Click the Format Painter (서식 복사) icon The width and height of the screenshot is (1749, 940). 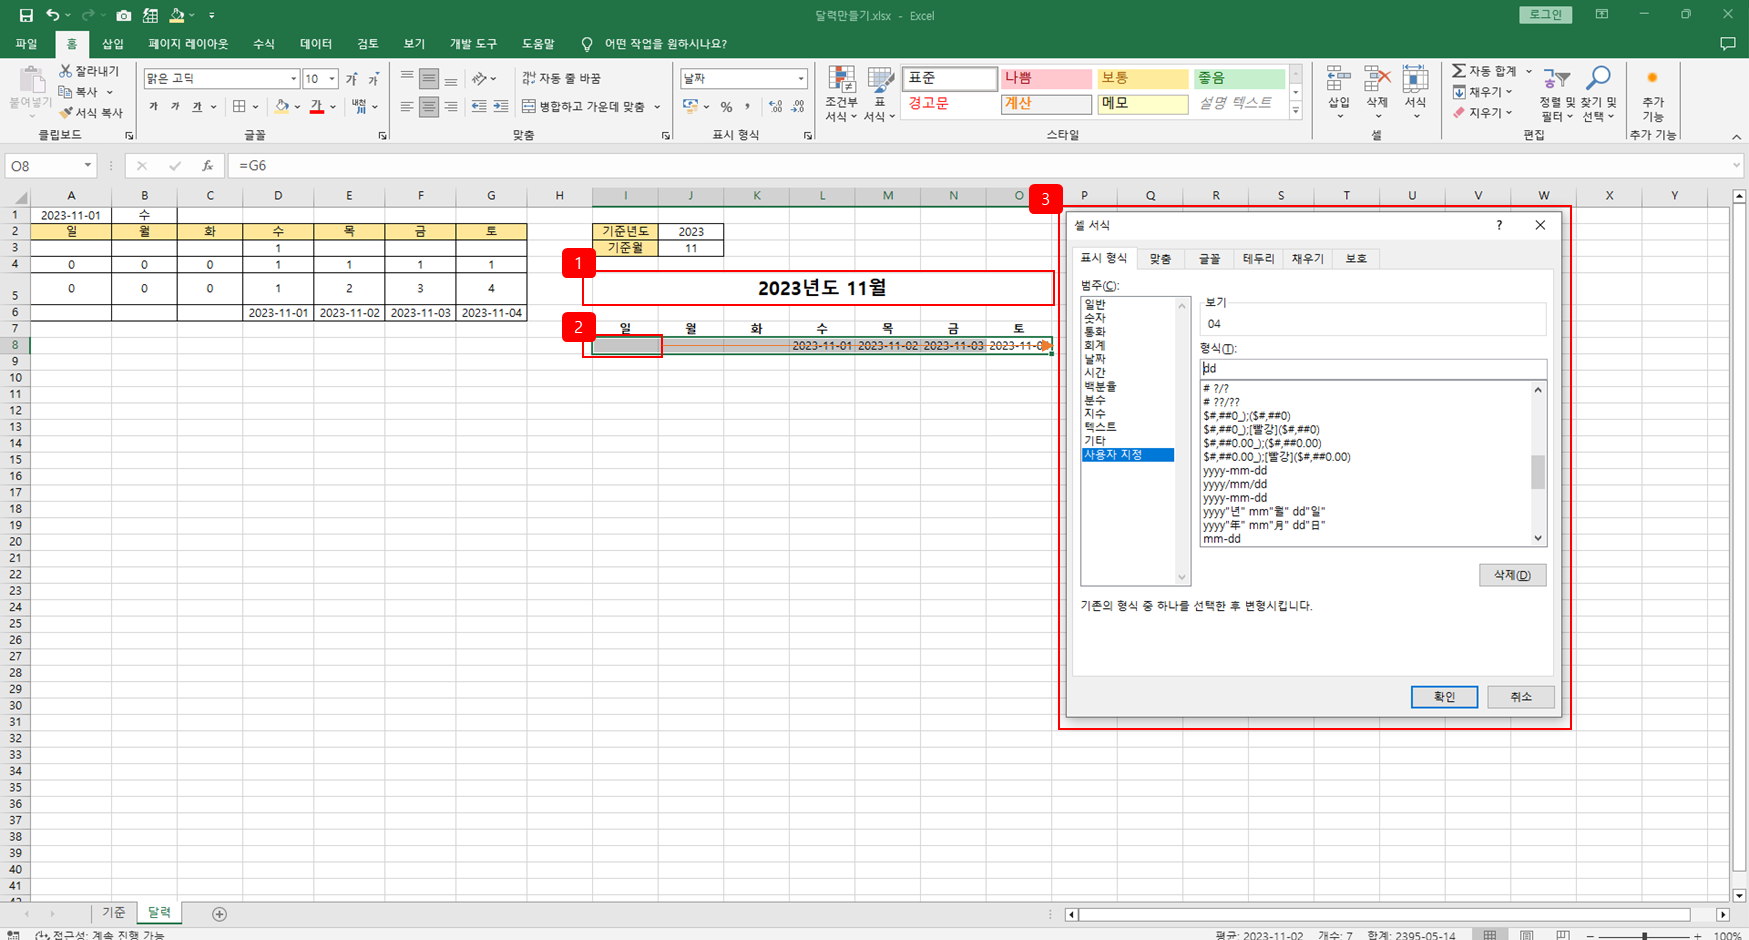(66, 113)
